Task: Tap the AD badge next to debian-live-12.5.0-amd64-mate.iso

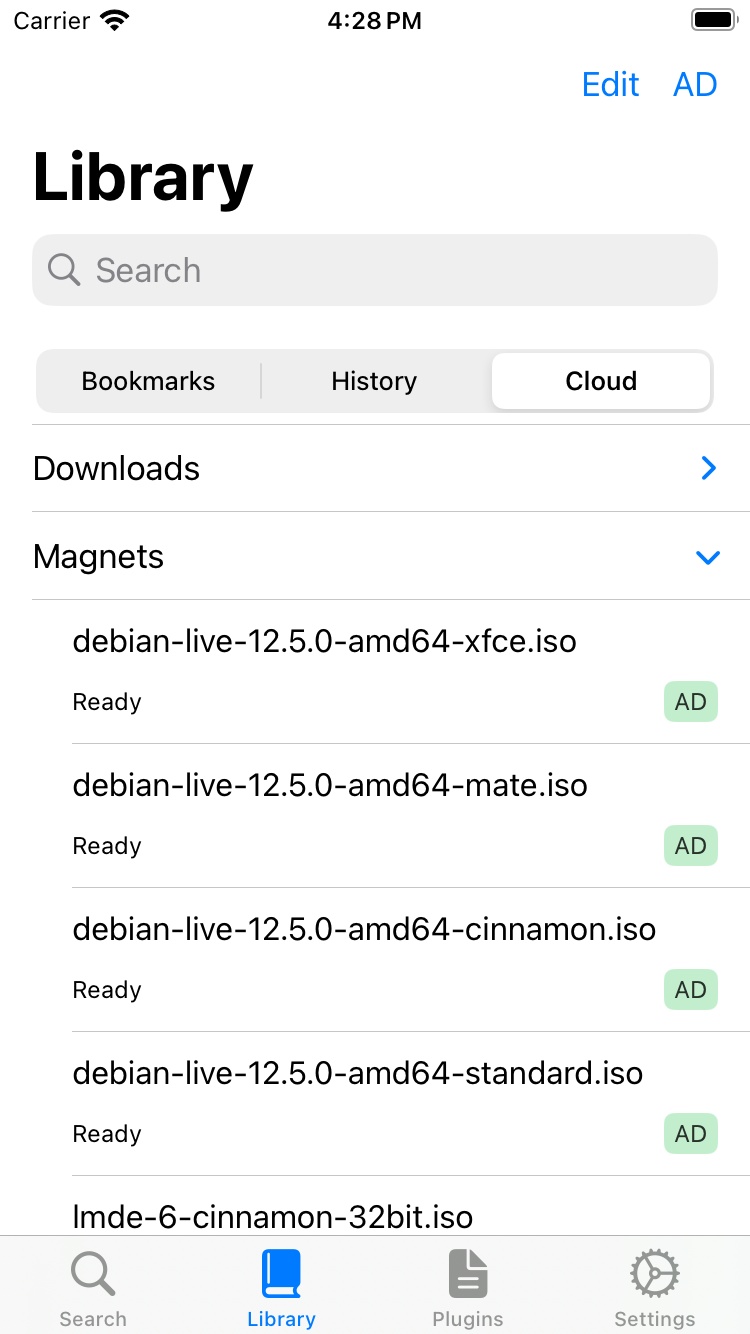Action: [x=691, y=845]
